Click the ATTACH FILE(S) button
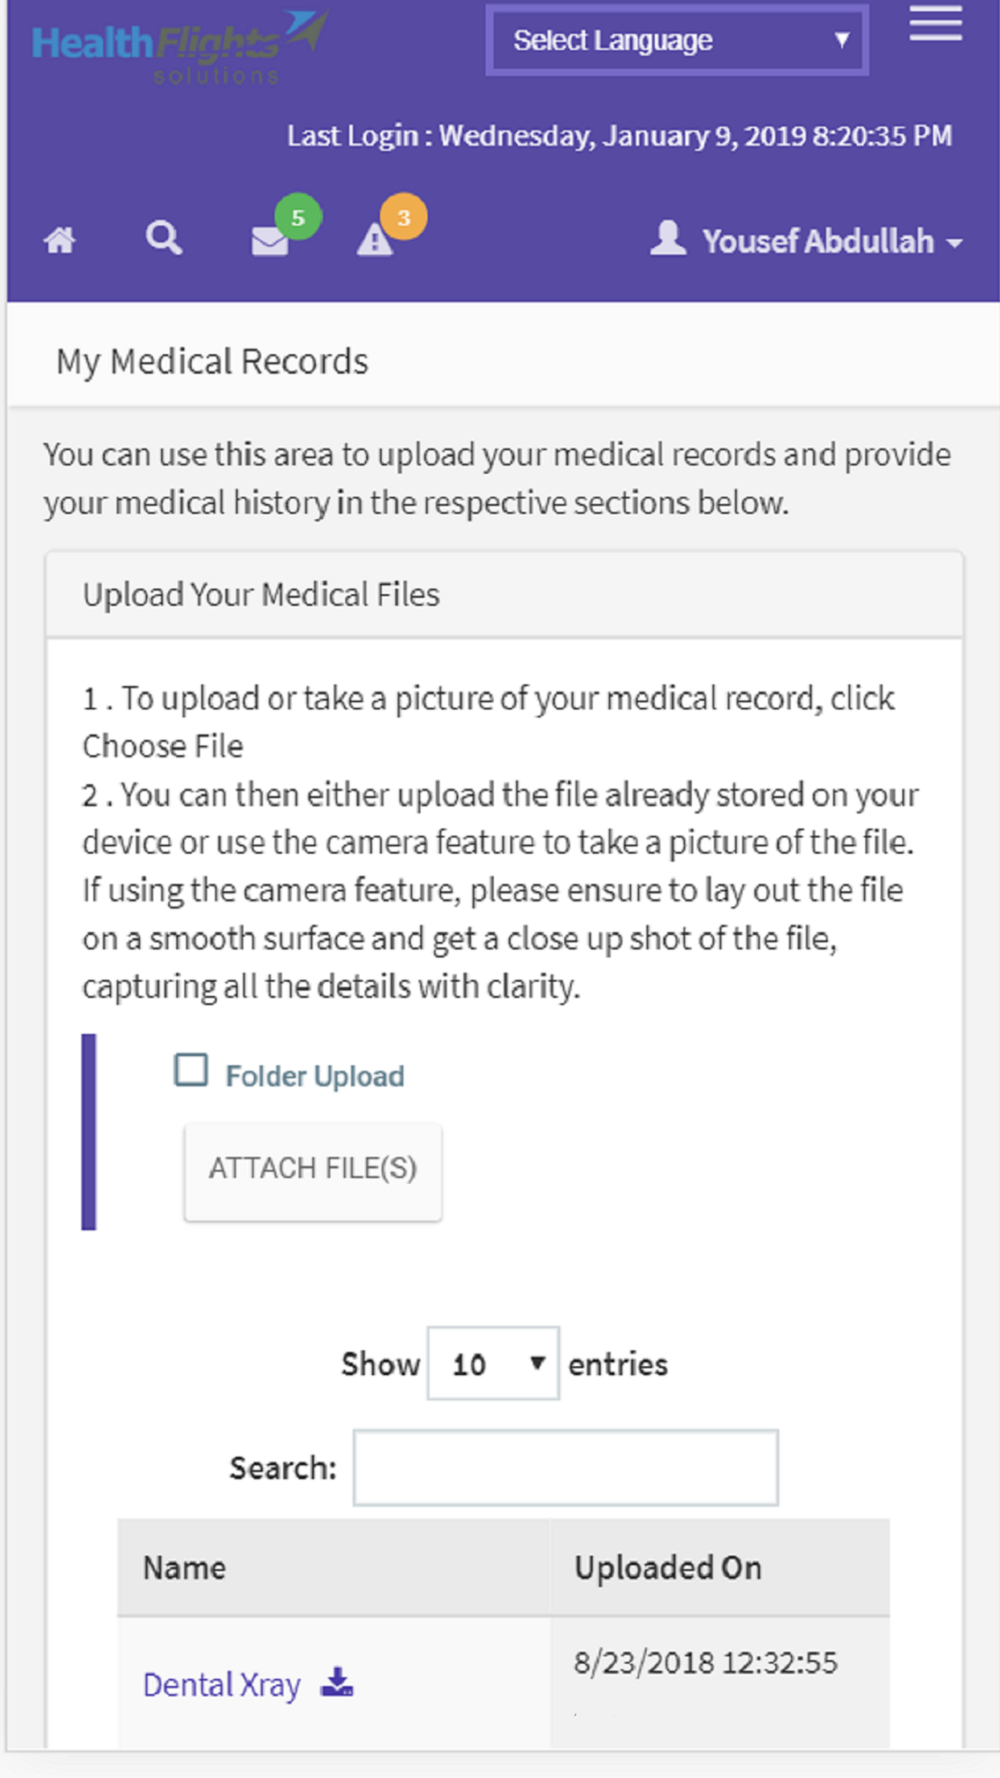Viewport: 1000px width, 1778px height. pos(313,1170)
